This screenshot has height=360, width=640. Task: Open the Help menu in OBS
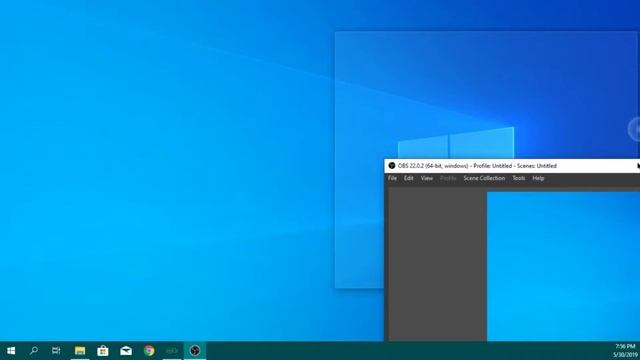click(x=538, y=178)
